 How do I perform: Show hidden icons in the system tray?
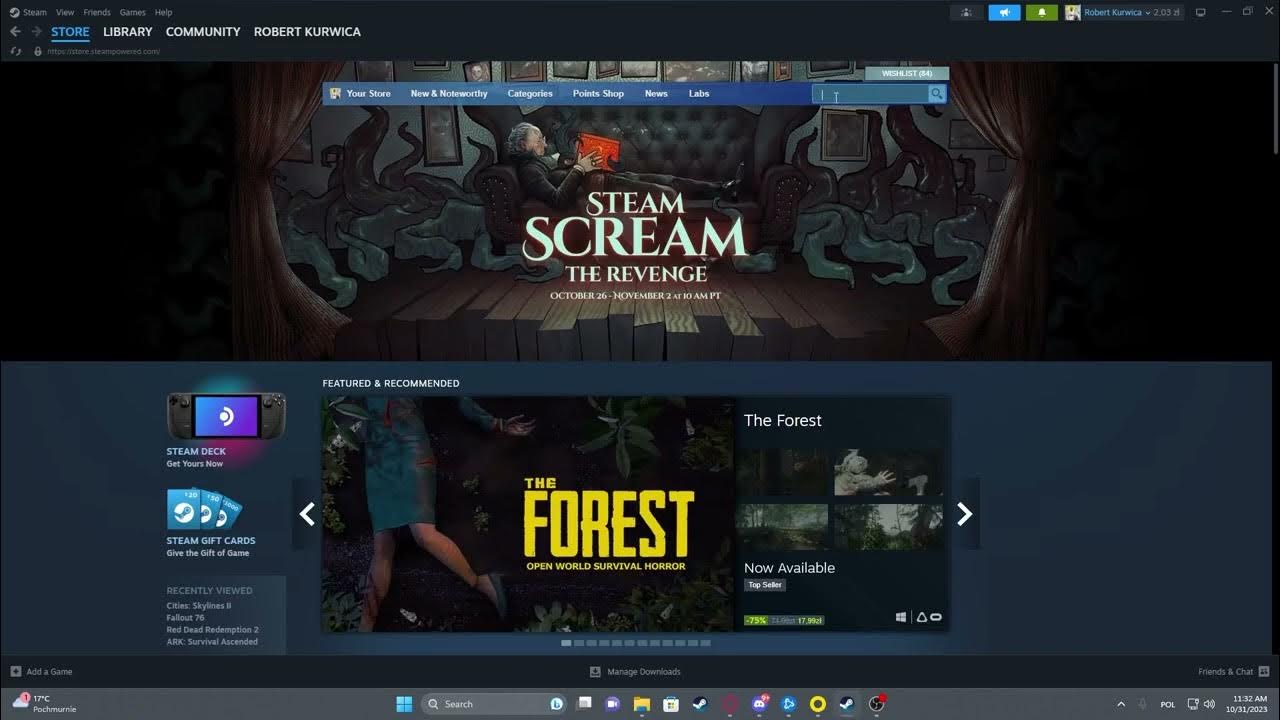(x=1119, y=703)
